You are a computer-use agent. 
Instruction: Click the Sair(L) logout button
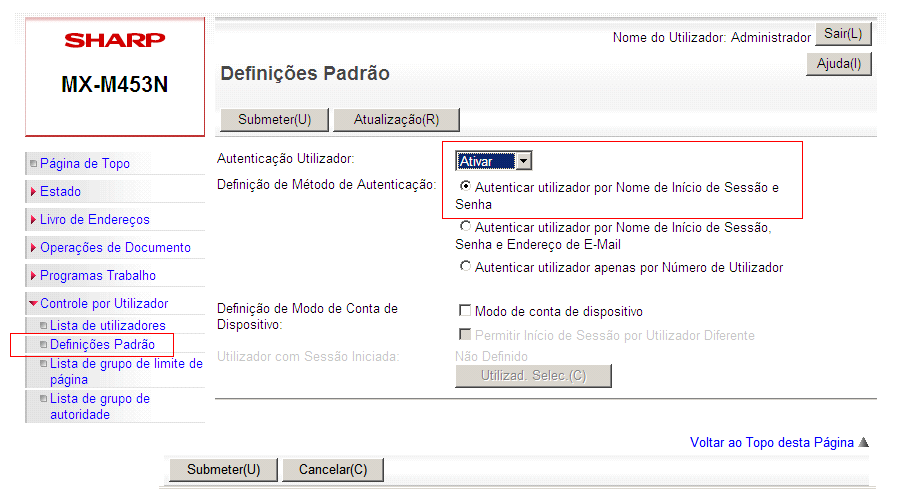click(x=843, y=34)
